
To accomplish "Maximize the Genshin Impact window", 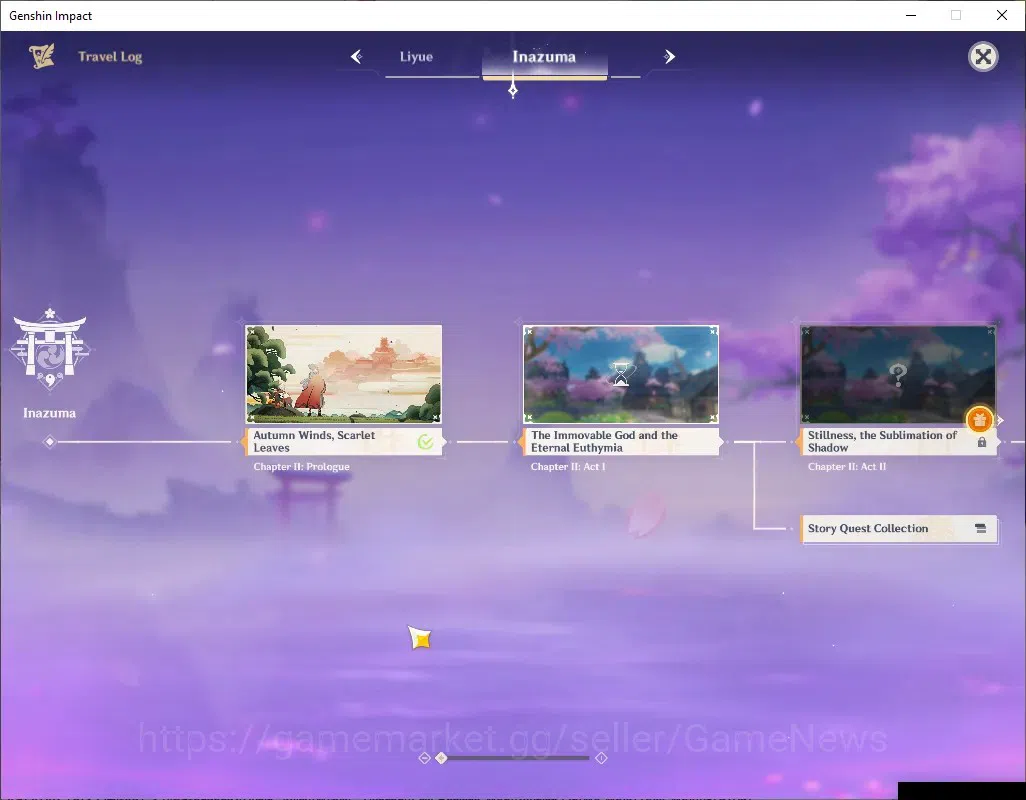I will click(956, 15).
